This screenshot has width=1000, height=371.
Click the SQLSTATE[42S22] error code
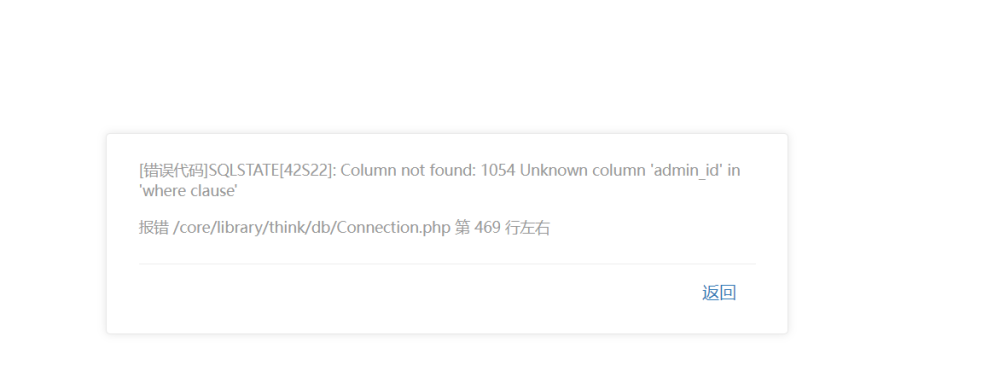pyautogui.click(x=272, y=170)
